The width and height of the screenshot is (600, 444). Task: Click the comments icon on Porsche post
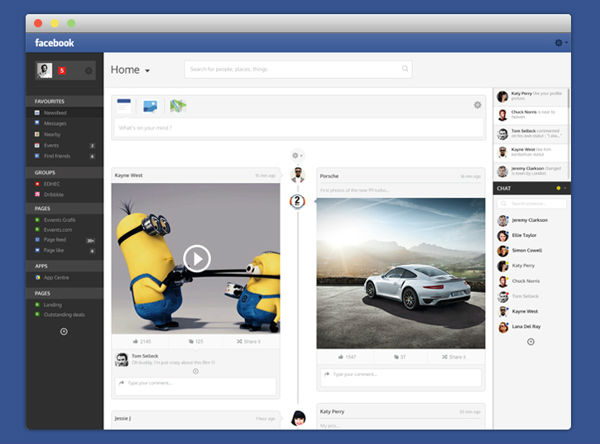point(400,356)
